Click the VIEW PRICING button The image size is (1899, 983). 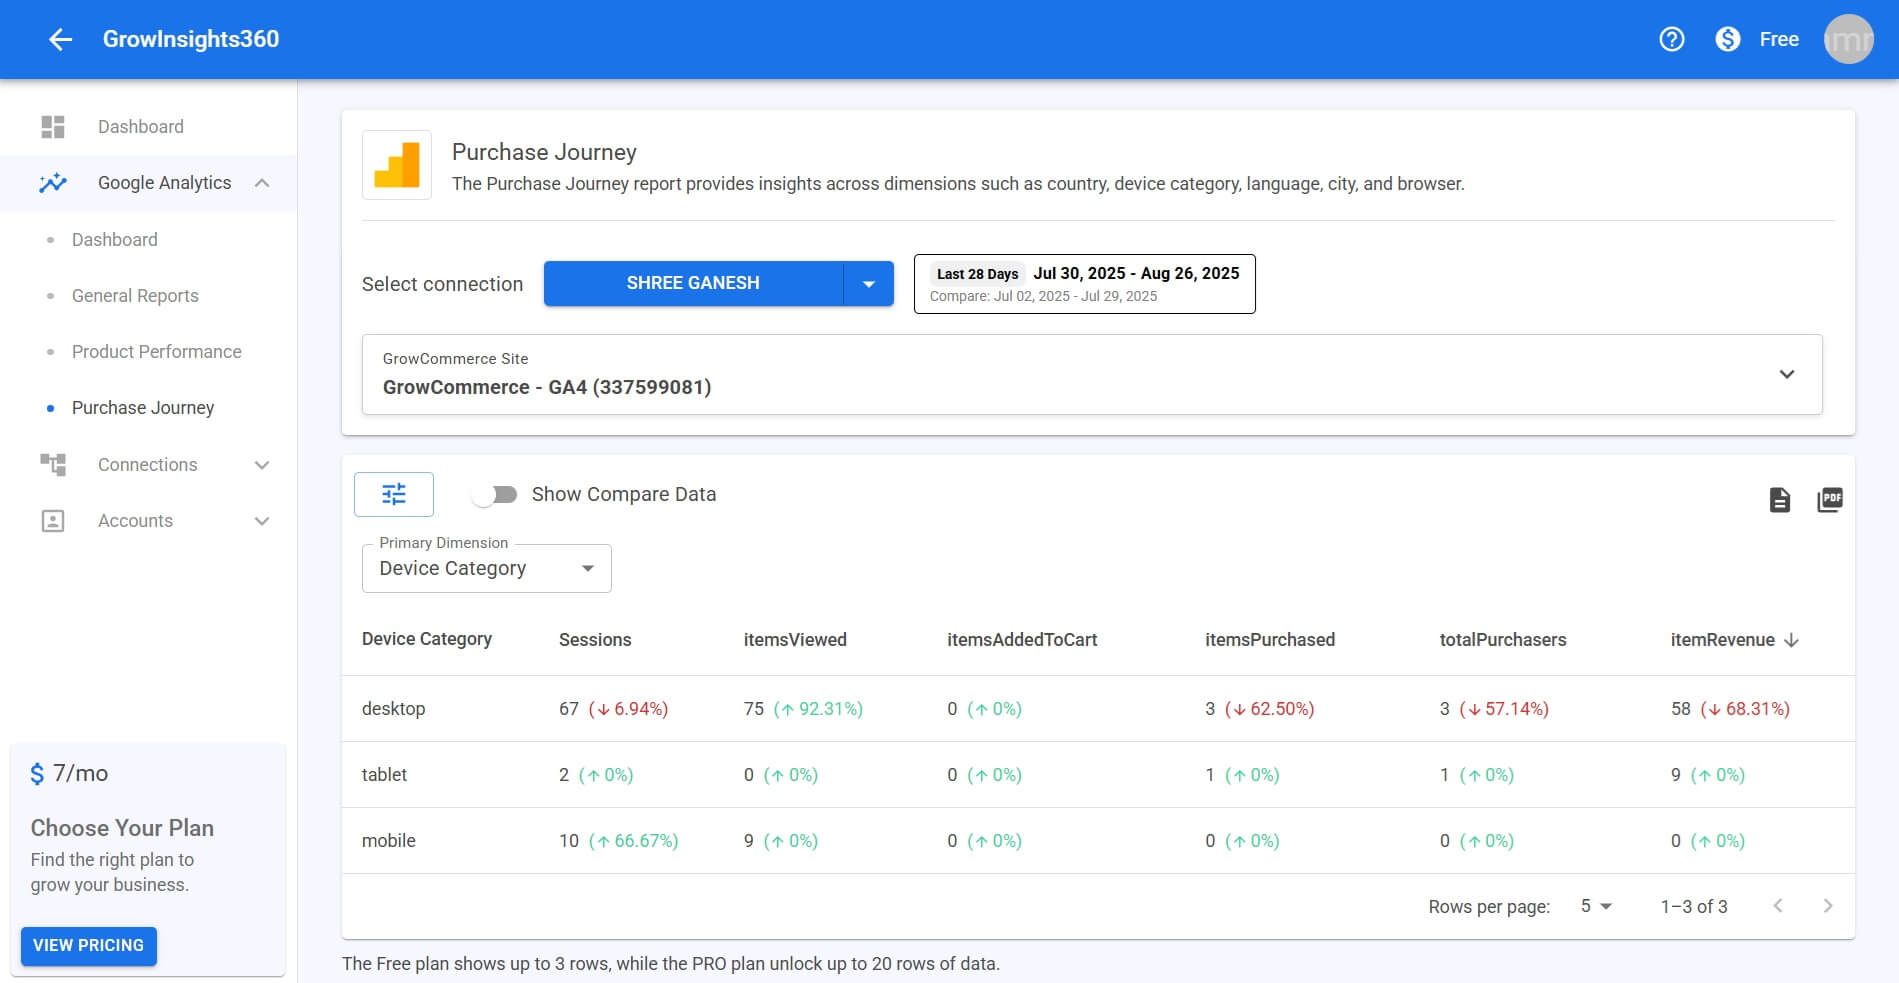coord(89,945)
